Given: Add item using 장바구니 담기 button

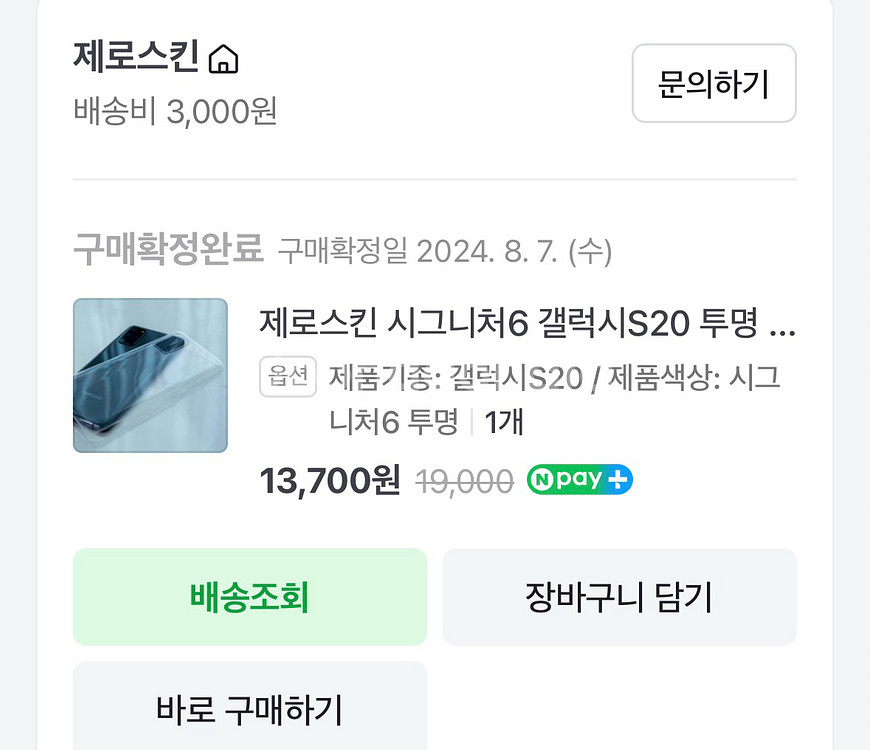Looking at the screenshot, I should coord(619,596).
